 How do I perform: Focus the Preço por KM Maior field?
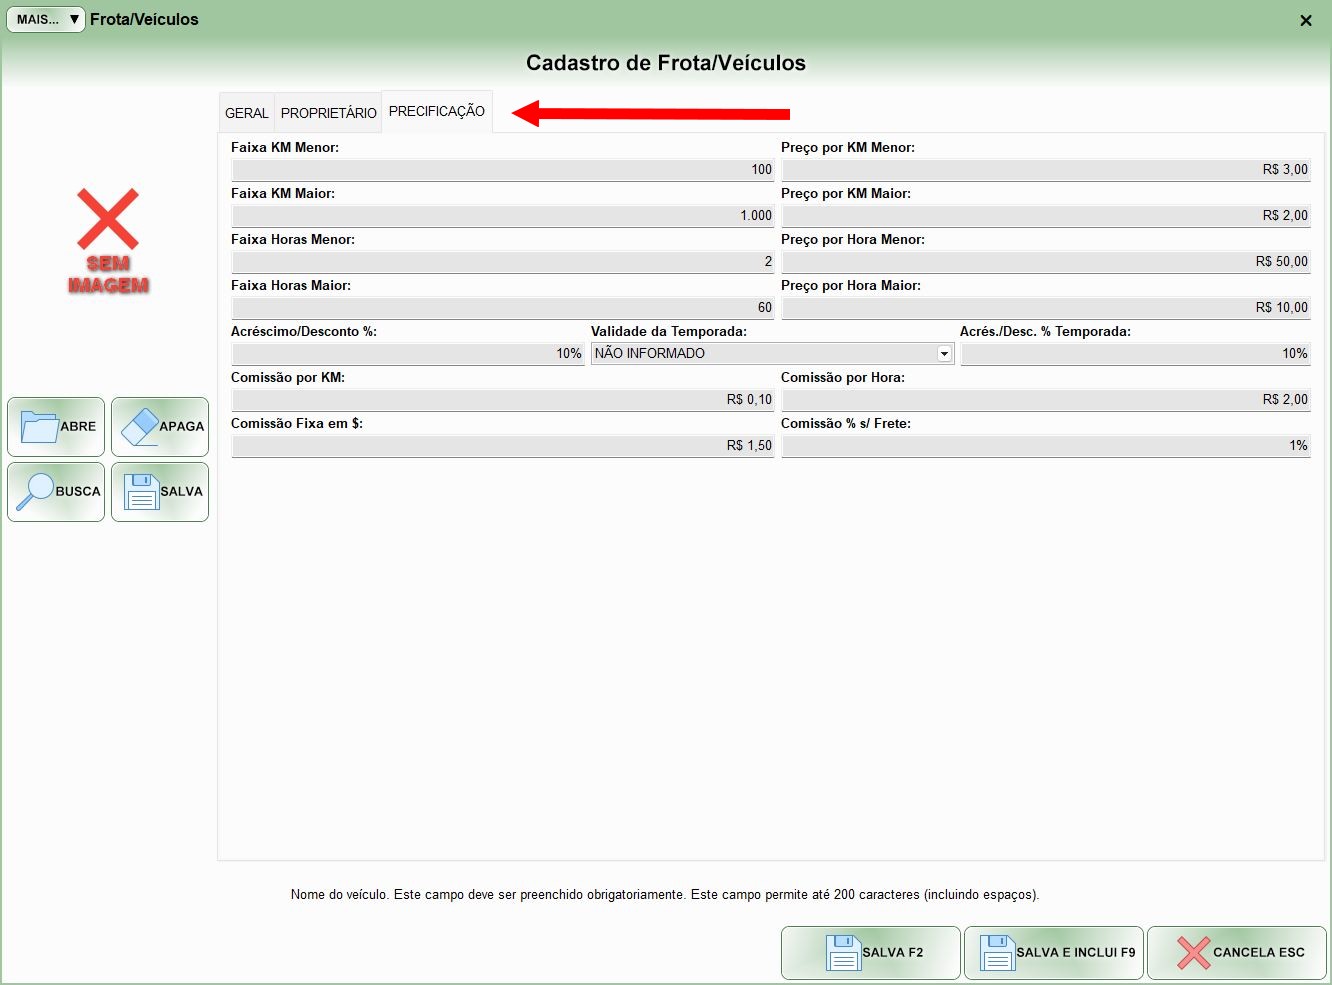click(1045, 216)
